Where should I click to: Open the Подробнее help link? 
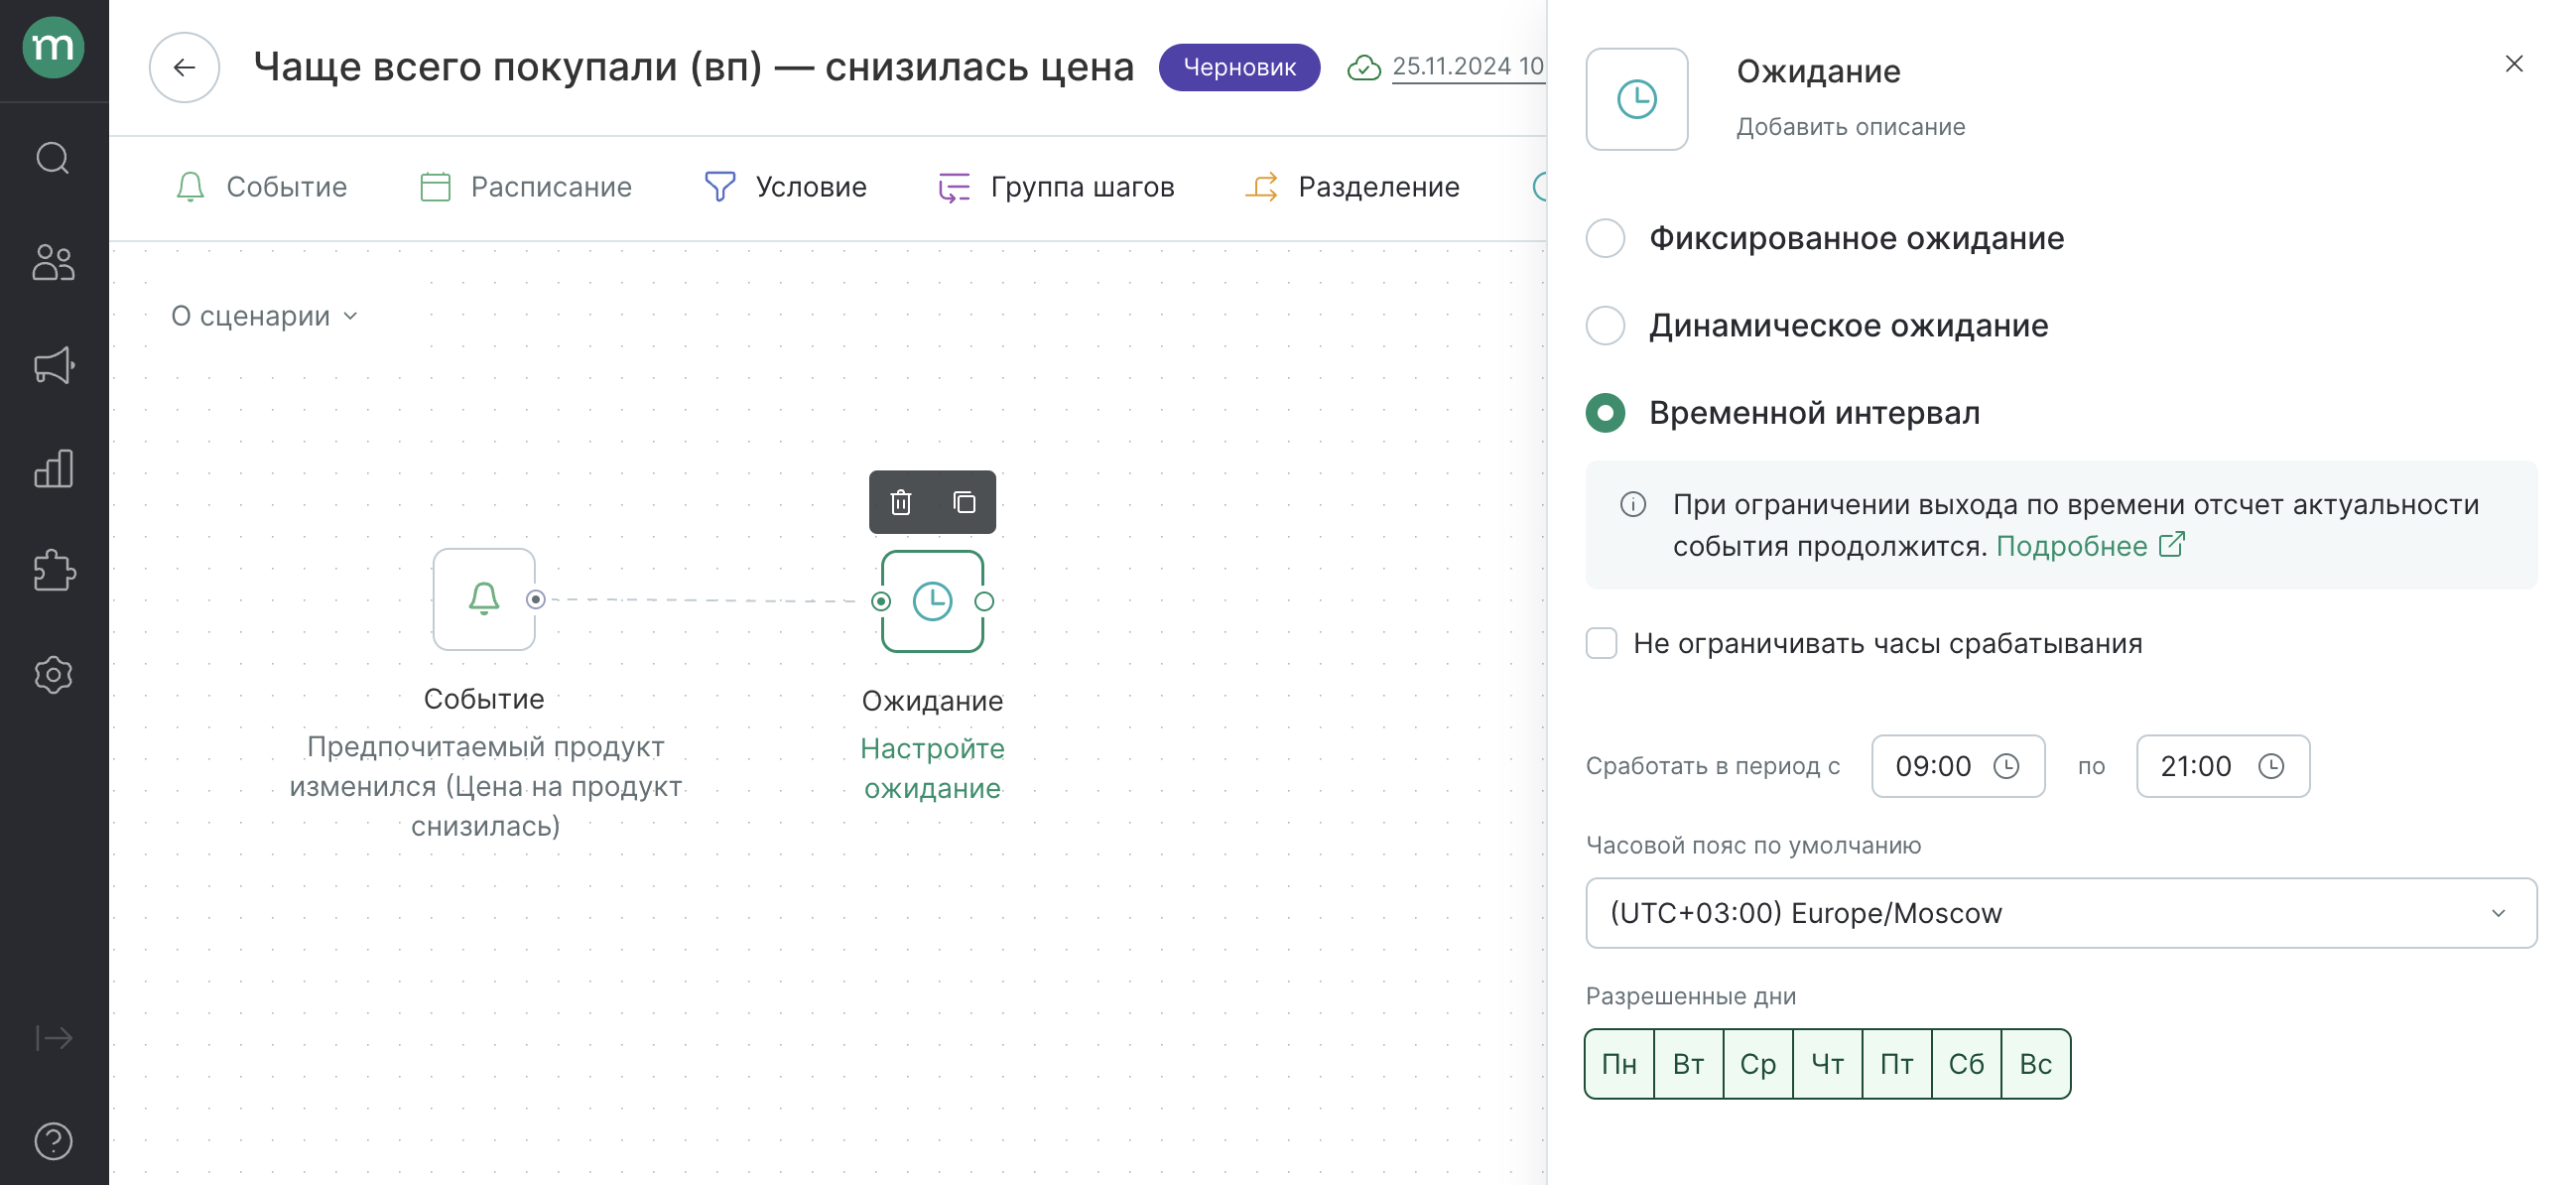click(x=2090, y=546)
